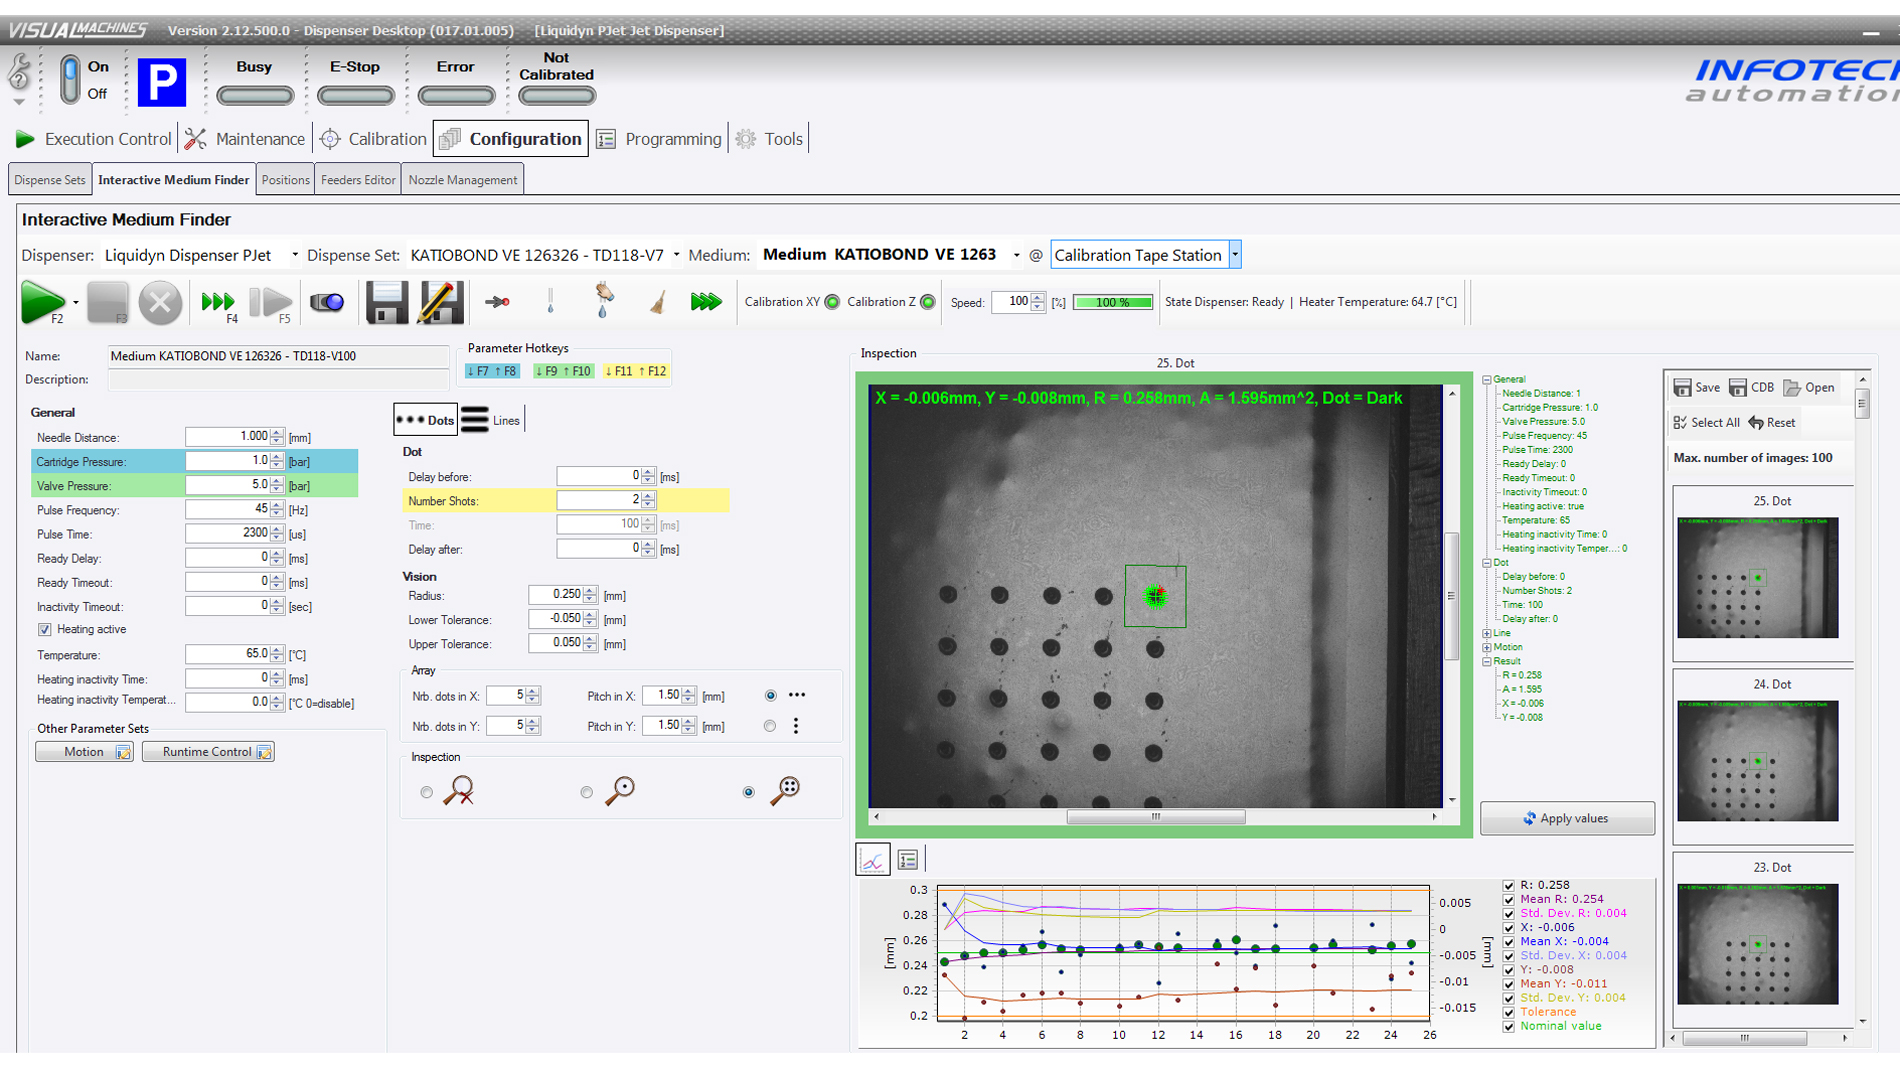Collapse the General tree node
This screenshot has height=1069, width=1900.
pos(1487,380)
